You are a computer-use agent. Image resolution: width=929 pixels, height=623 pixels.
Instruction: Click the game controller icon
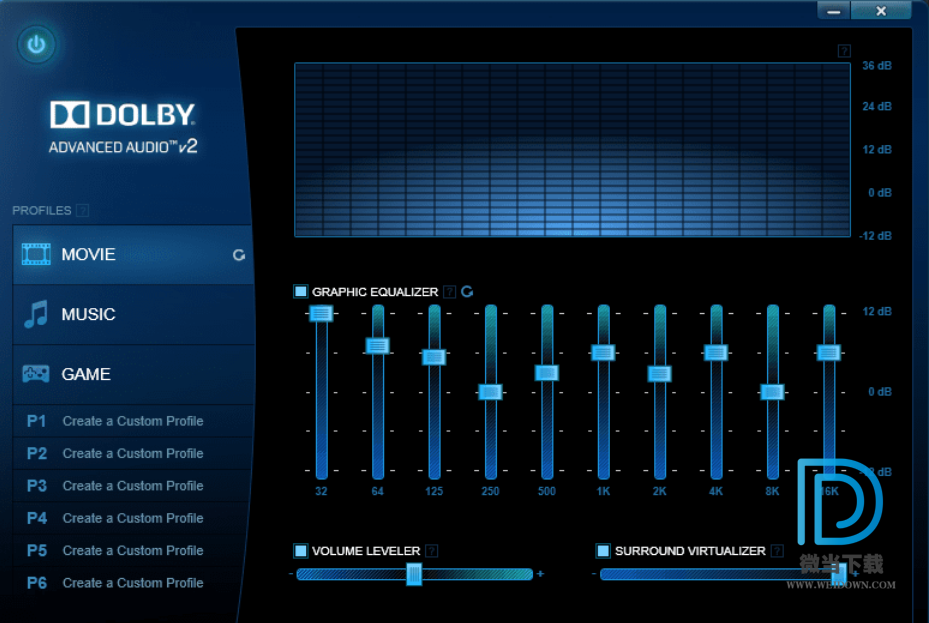pos(36,374)
